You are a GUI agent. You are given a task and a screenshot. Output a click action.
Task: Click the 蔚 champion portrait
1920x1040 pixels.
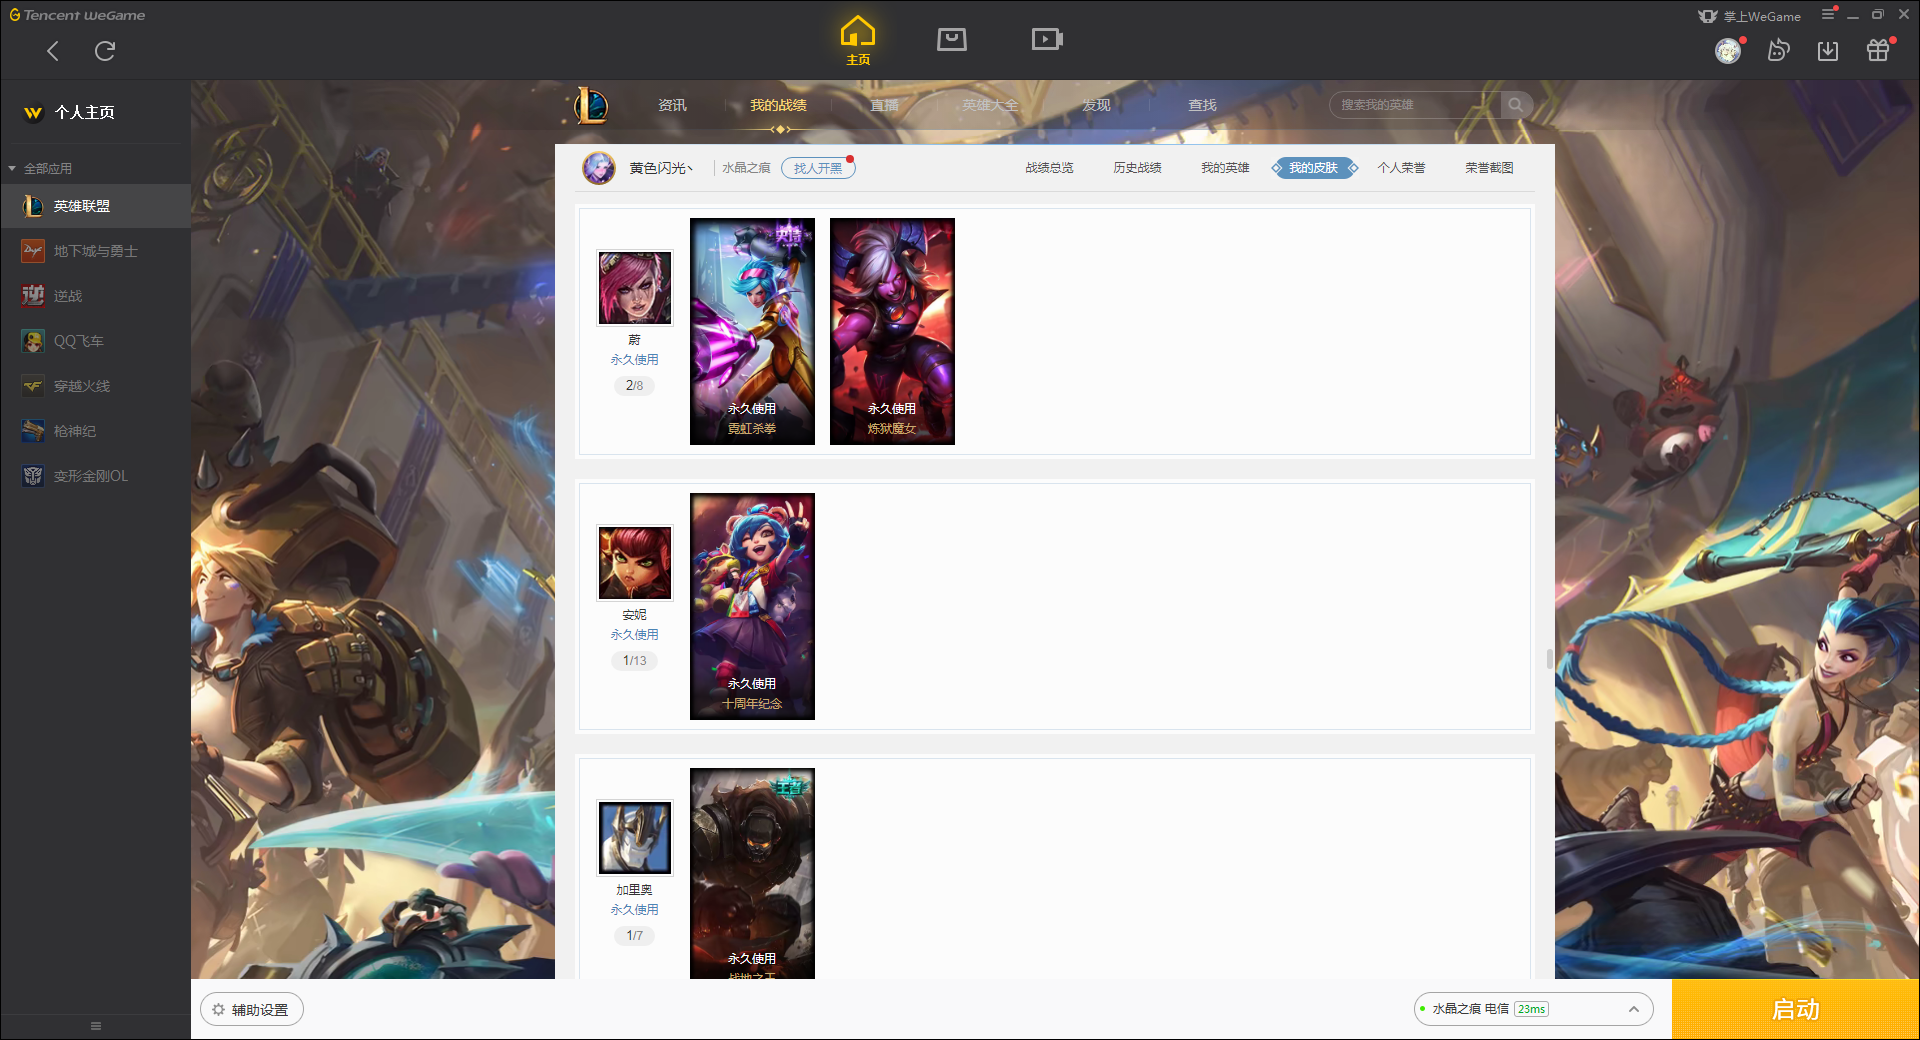[x=634, y=288]
